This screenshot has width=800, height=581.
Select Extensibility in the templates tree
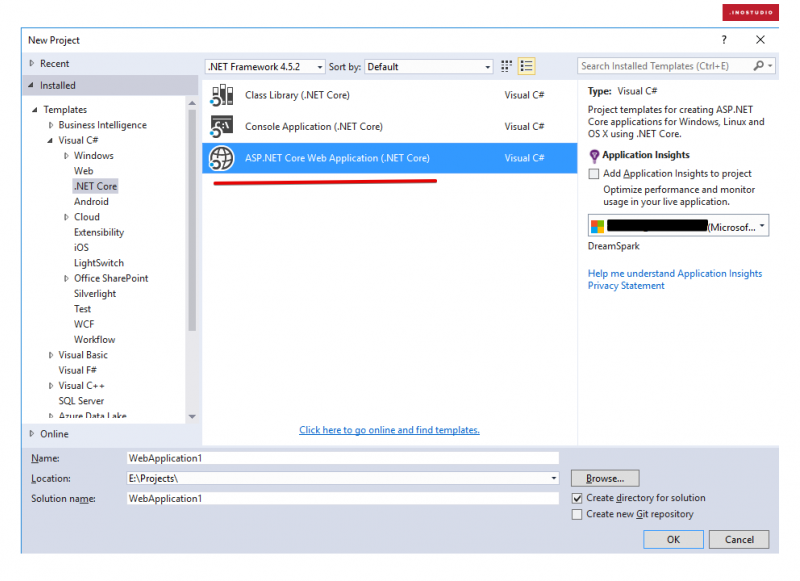[x=99, y=232]
